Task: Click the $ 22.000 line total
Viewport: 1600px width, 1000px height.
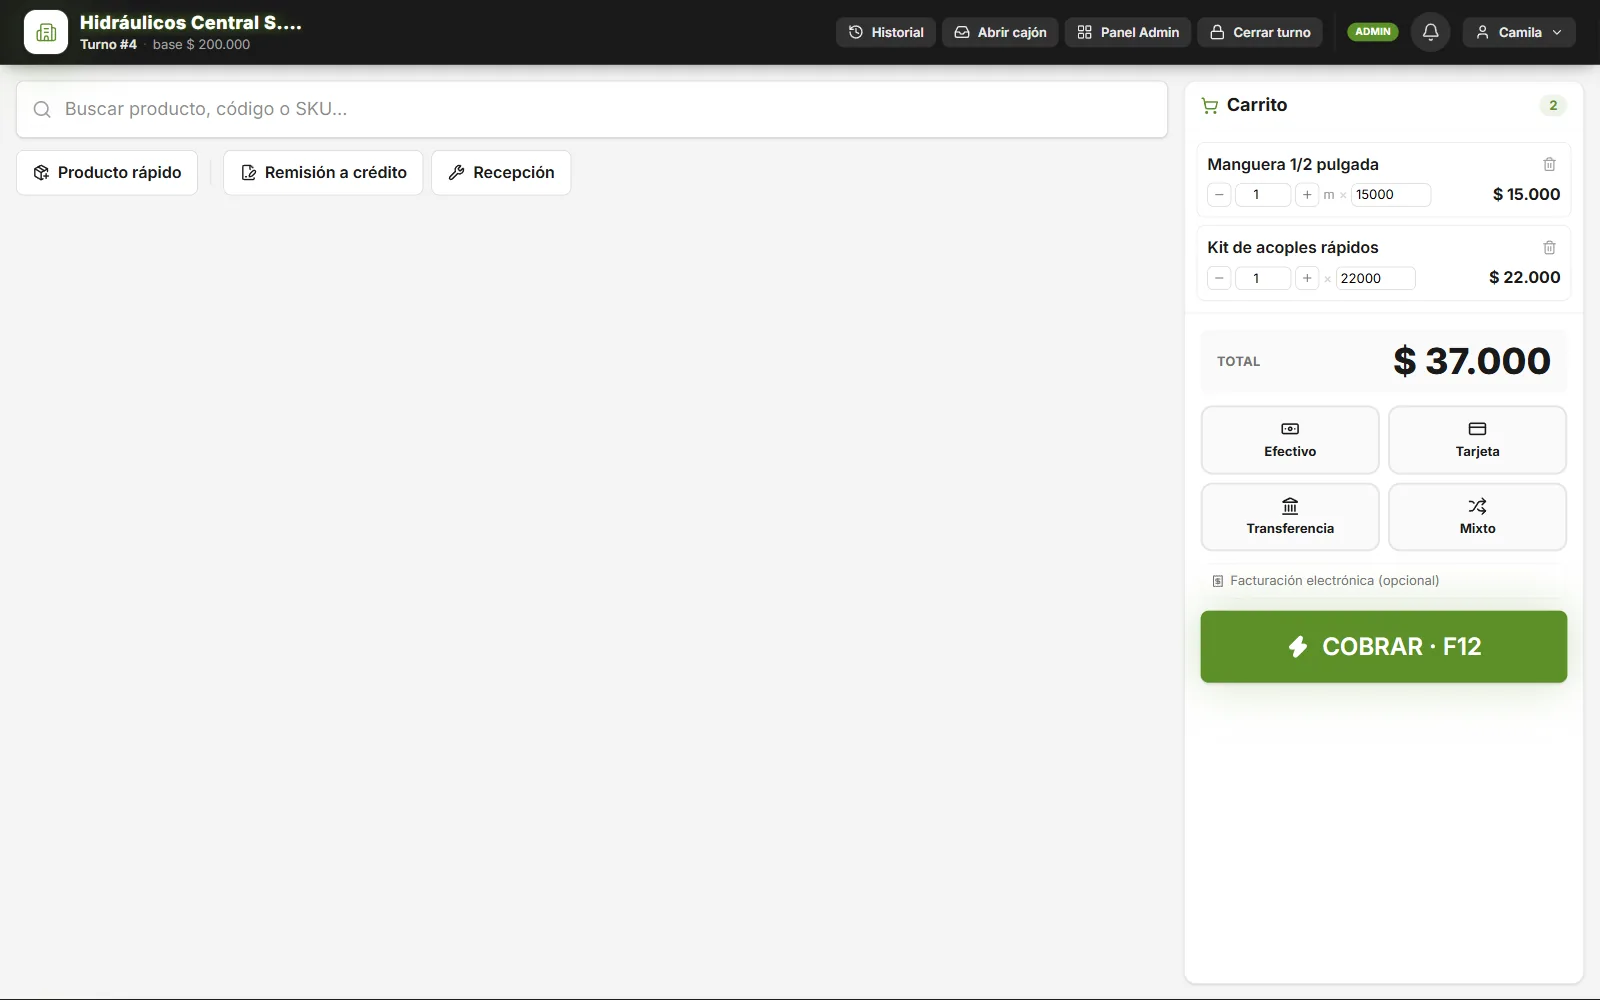Action: point(1524,278)
